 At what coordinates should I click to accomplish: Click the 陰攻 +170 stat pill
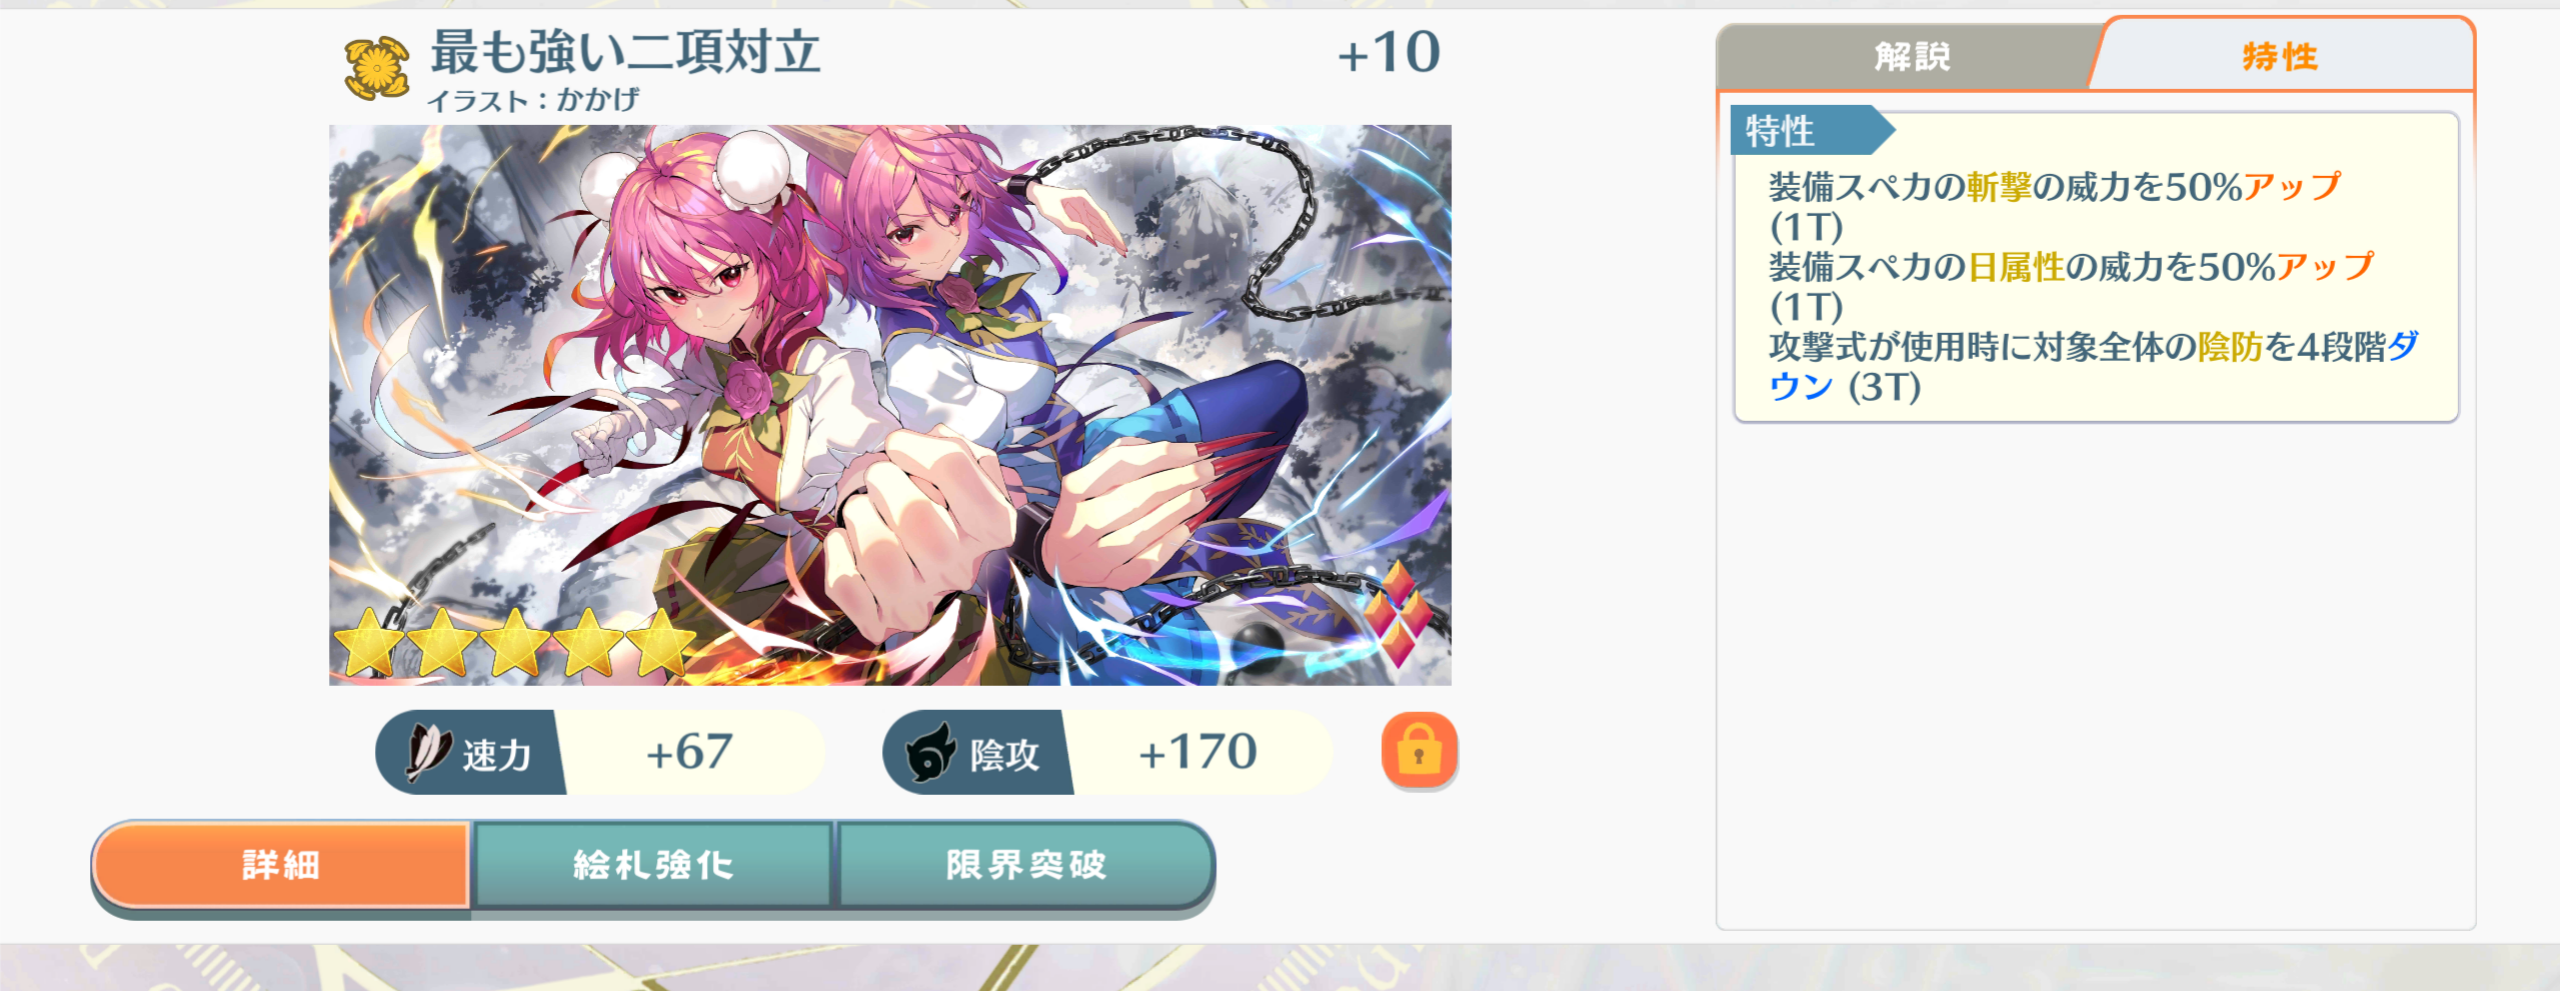pyautogui.click(x=1107, y=752)
